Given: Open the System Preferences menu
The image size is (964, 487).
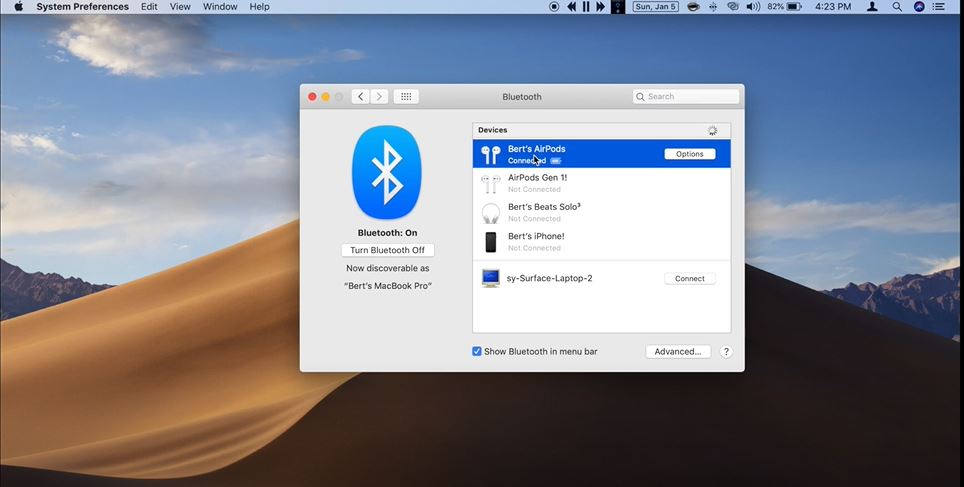Looking at the screenshot, I should coord(82,7).
